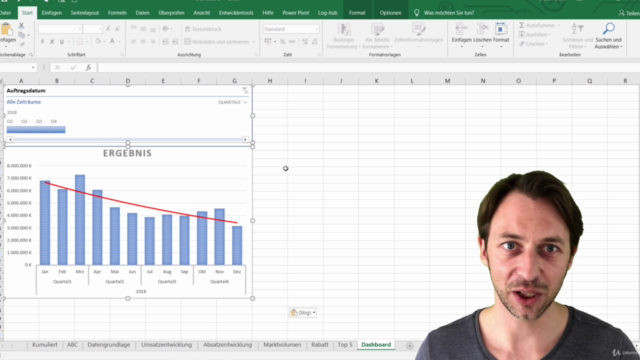640x360 pixels.
Task: Click the Format Painter brush icon
Action: [21, 44]
